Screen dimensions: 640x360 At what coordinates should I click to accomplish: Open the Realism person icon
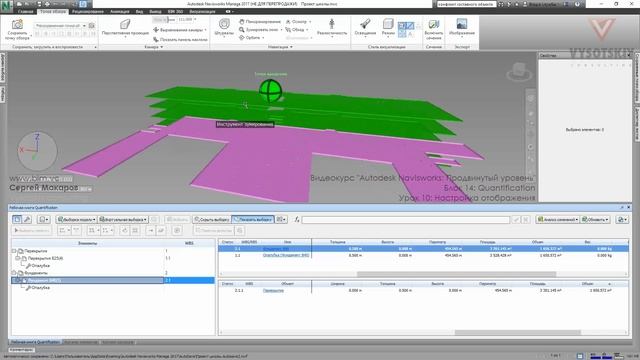[332, 24]
